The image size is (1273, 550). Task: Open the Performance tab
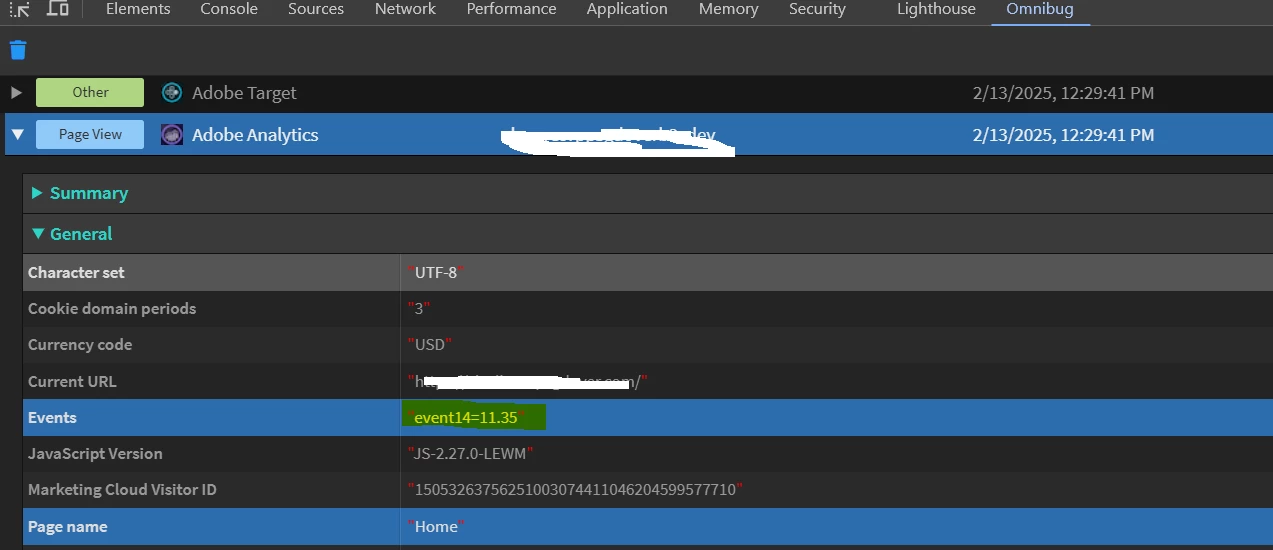(x=511, y=9)
